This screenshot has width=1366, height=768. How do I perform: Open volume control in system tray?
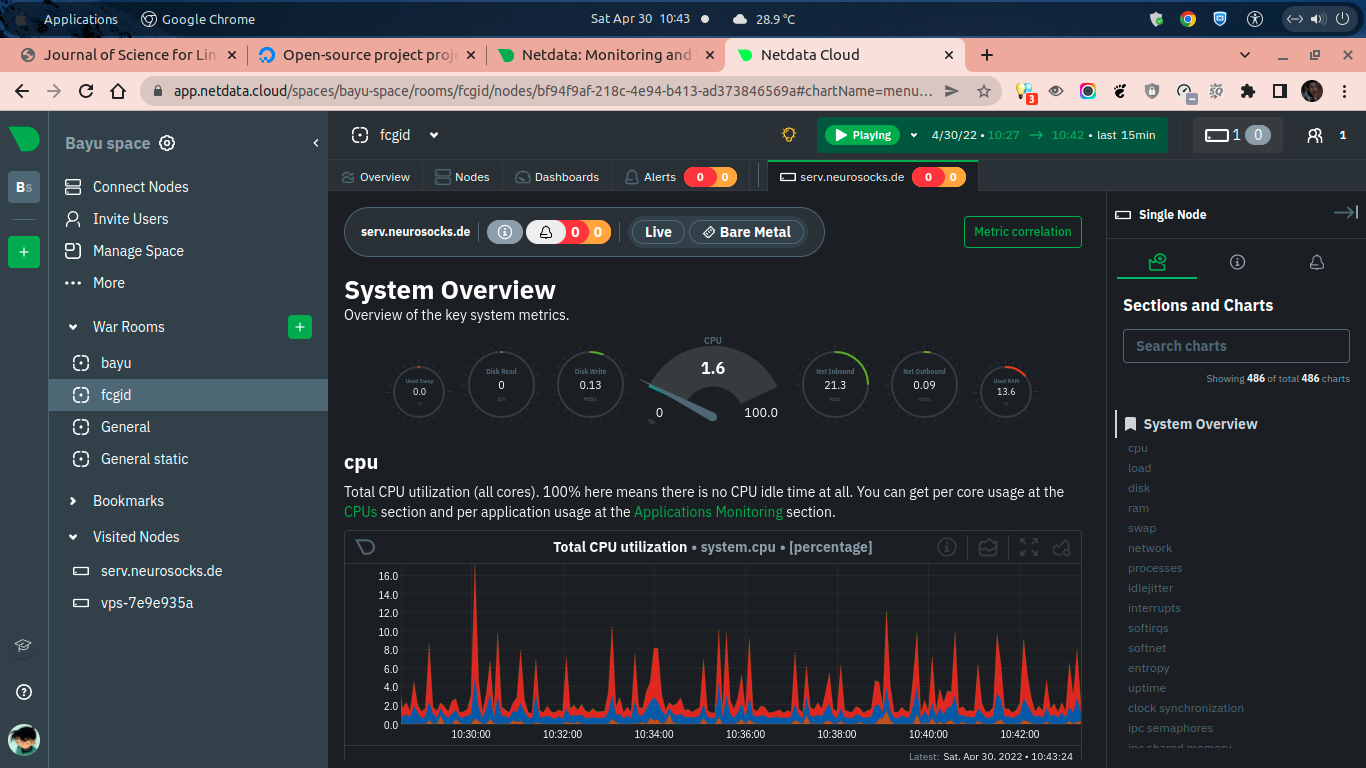click(x=1317, y=19)
